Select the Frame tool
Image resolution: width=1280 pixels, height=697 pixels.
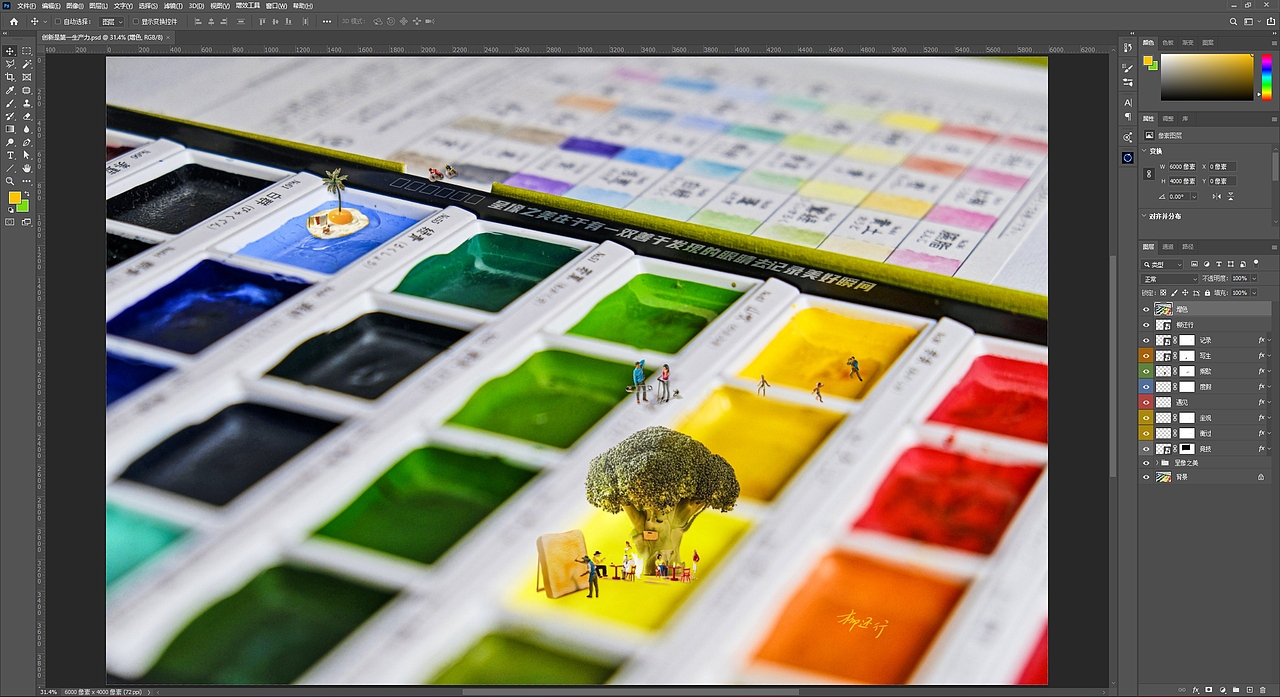pos(27,77)
